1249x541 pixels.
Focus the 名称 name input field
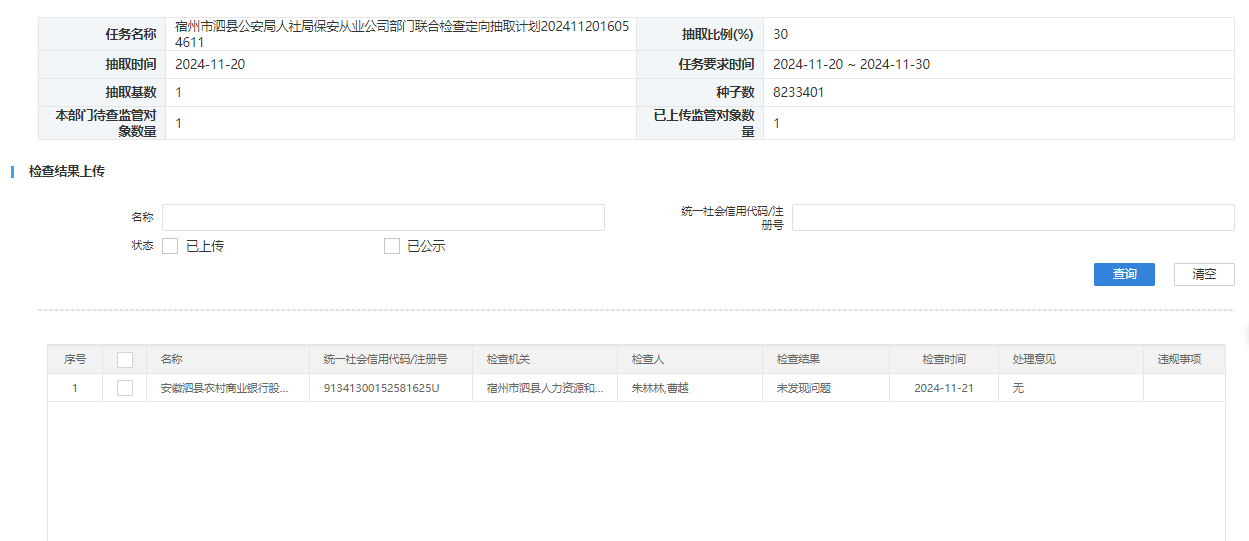pos(383,218)
